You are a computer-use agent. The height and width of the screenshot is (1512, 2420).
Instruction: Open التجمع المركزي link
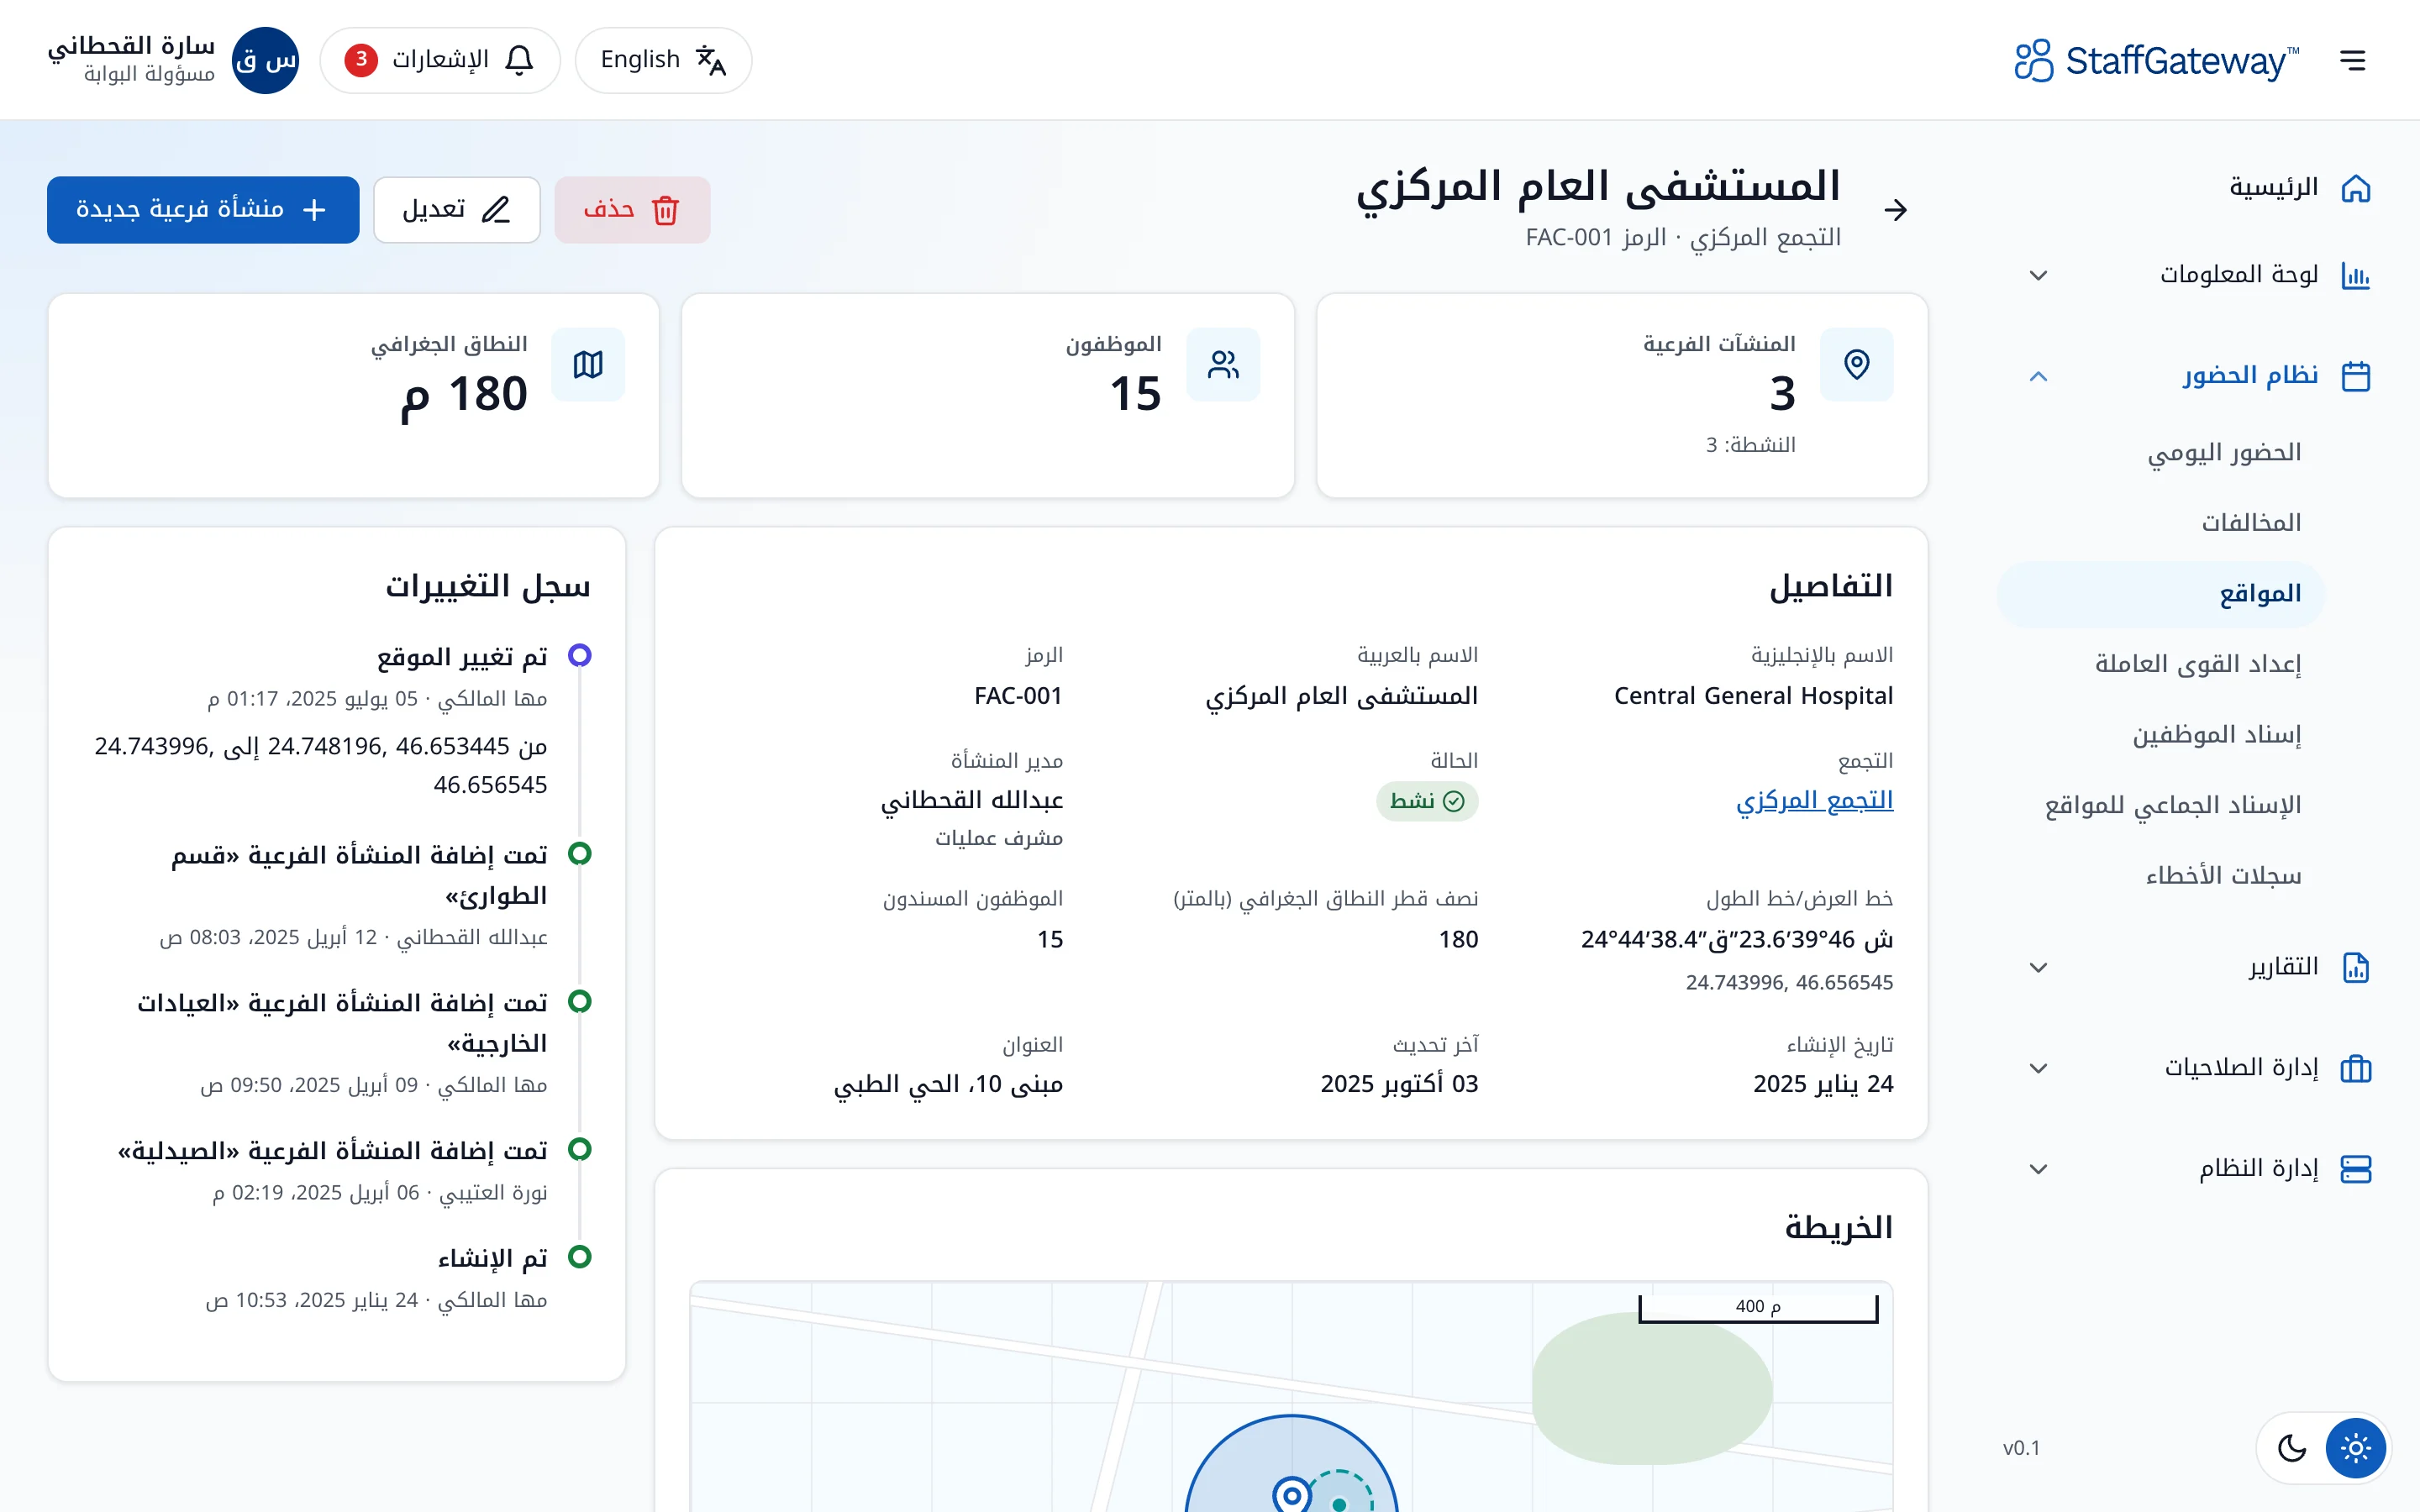coord(1815,800)
